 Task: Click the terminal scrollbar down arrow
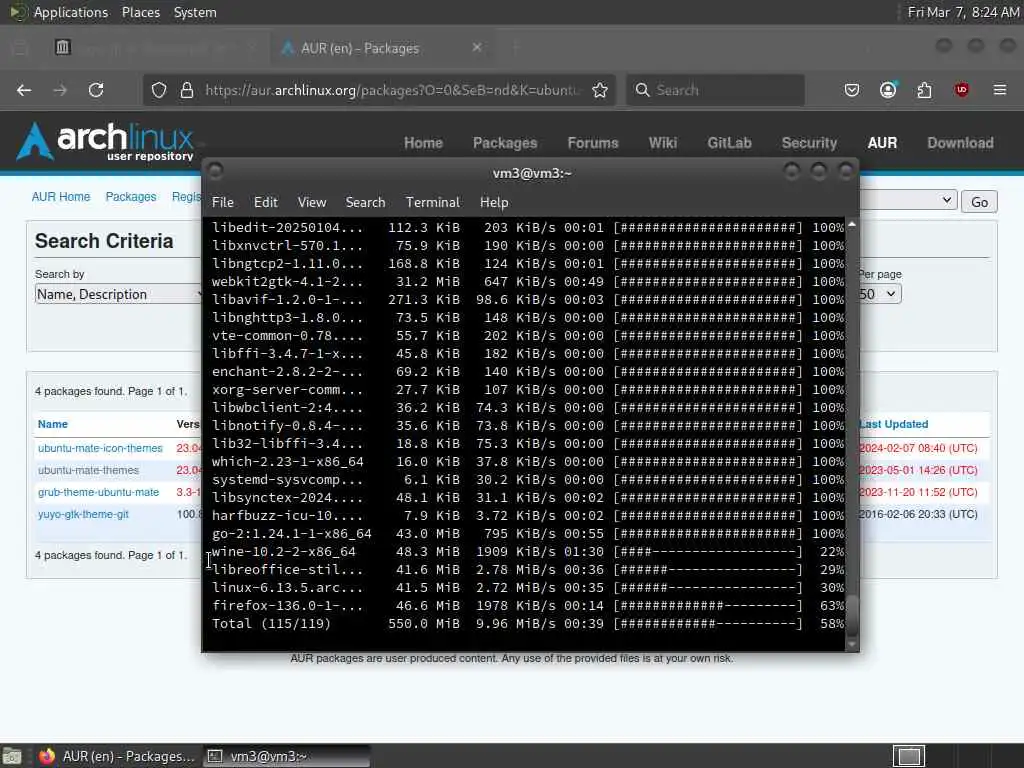coord(852,645)
